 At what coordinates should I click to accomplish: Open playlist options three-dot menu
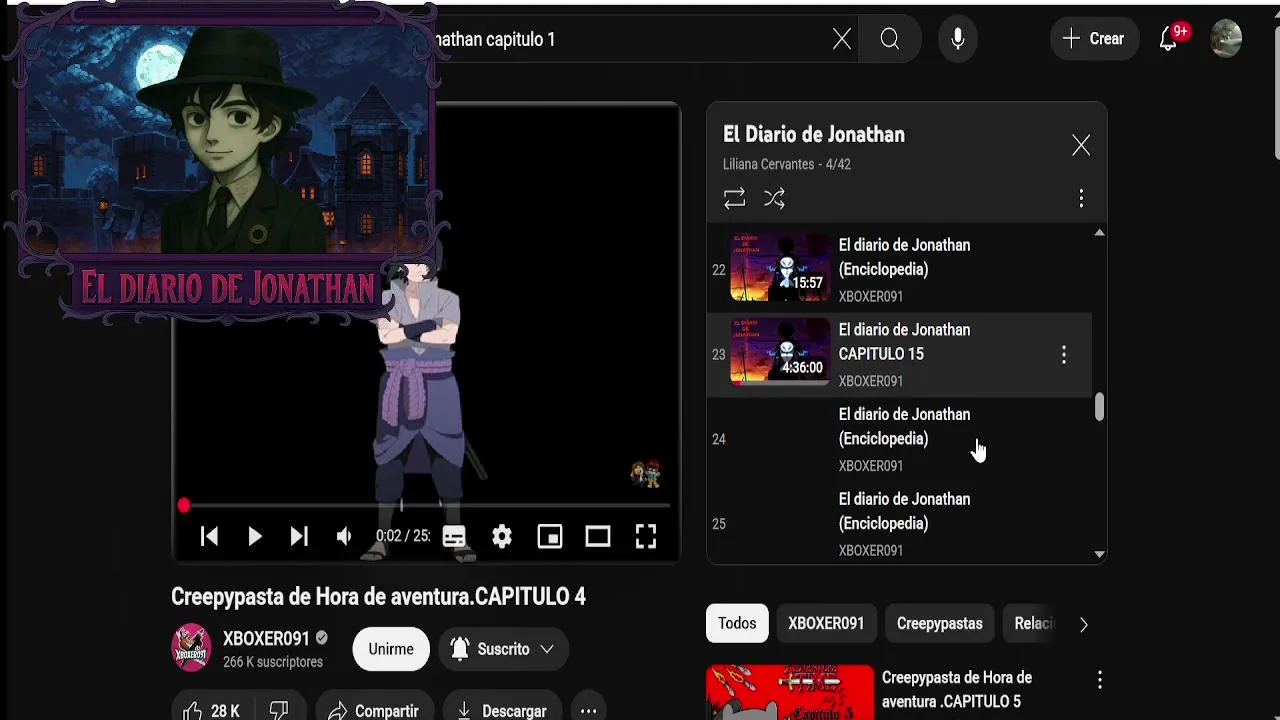pyautogui.click(x=1081, y=199)
